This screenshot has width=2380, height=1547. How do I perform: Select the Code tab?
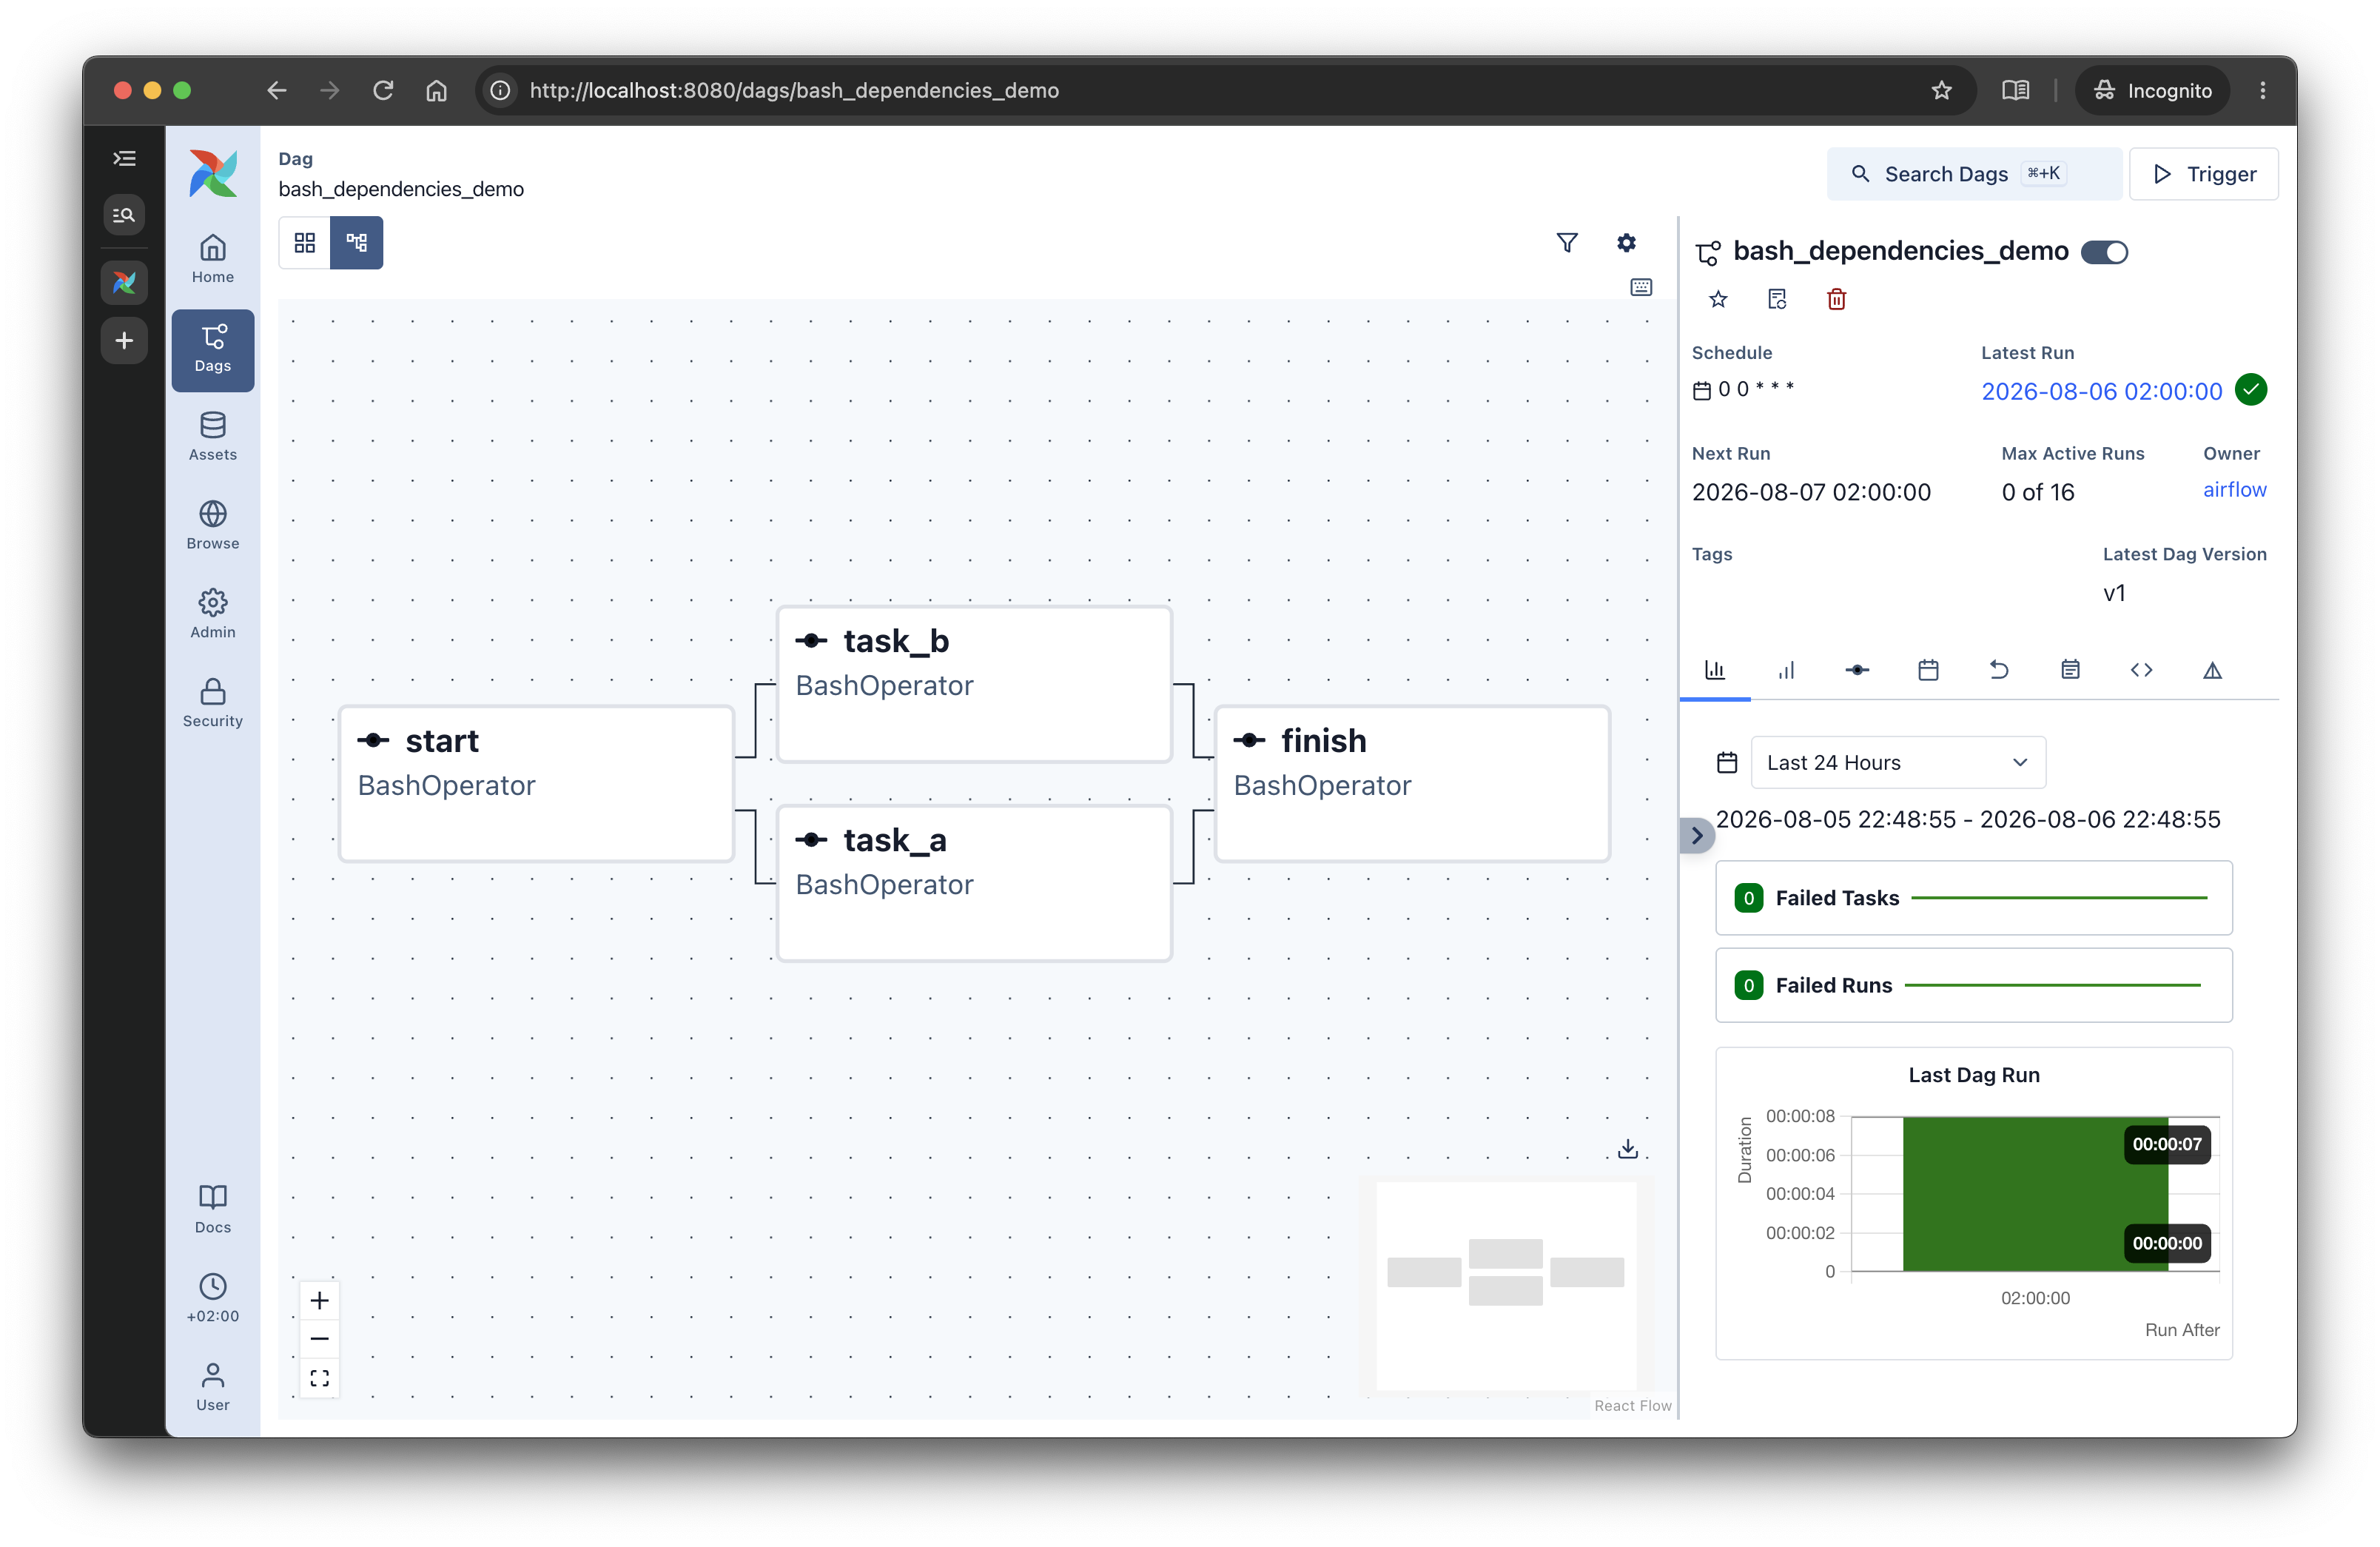coord(2141,670)
